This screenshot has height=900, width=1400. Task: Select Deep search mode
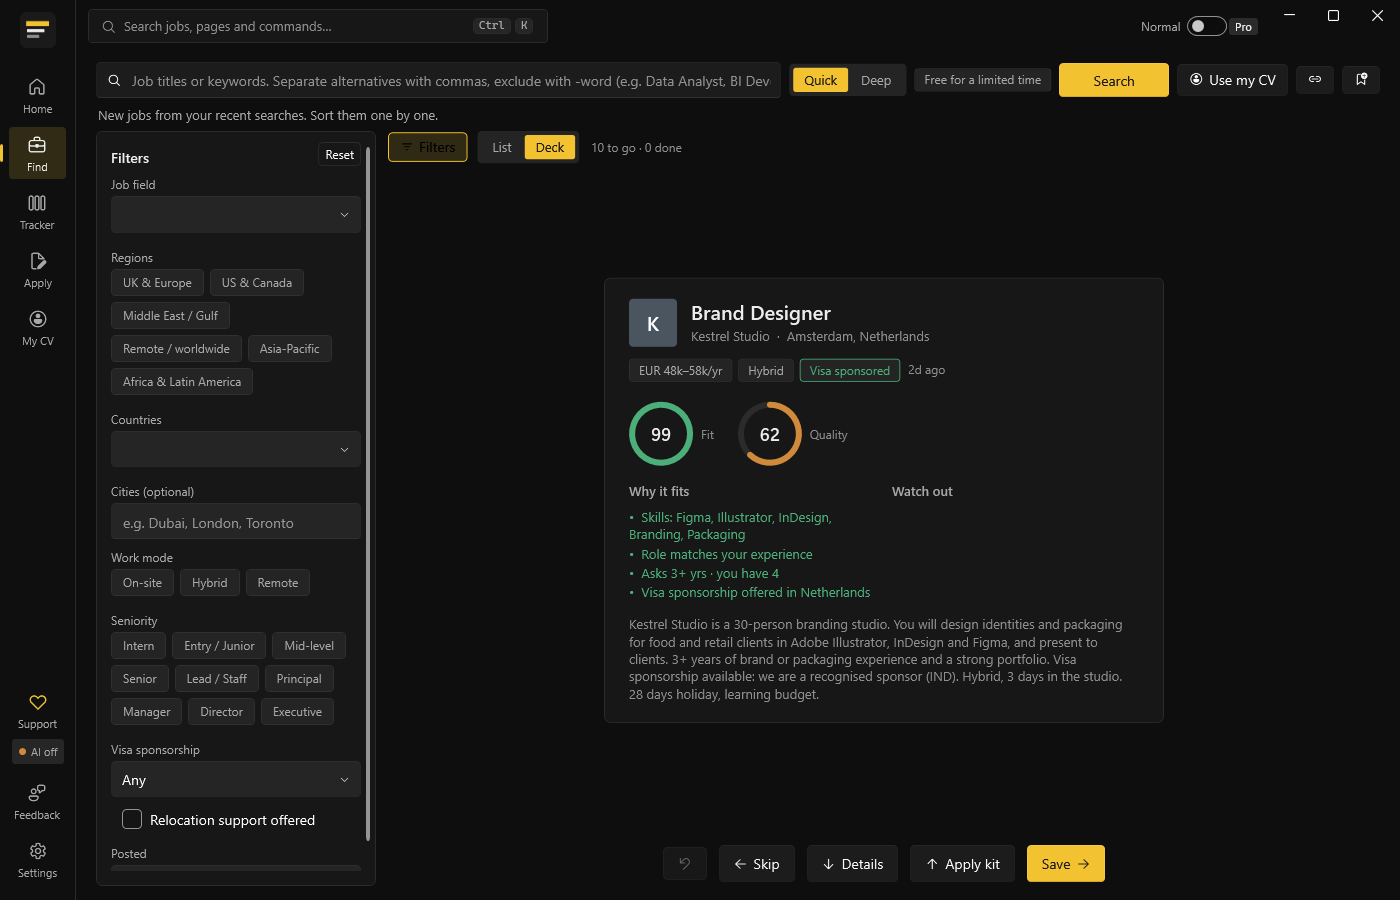(876, 80)
